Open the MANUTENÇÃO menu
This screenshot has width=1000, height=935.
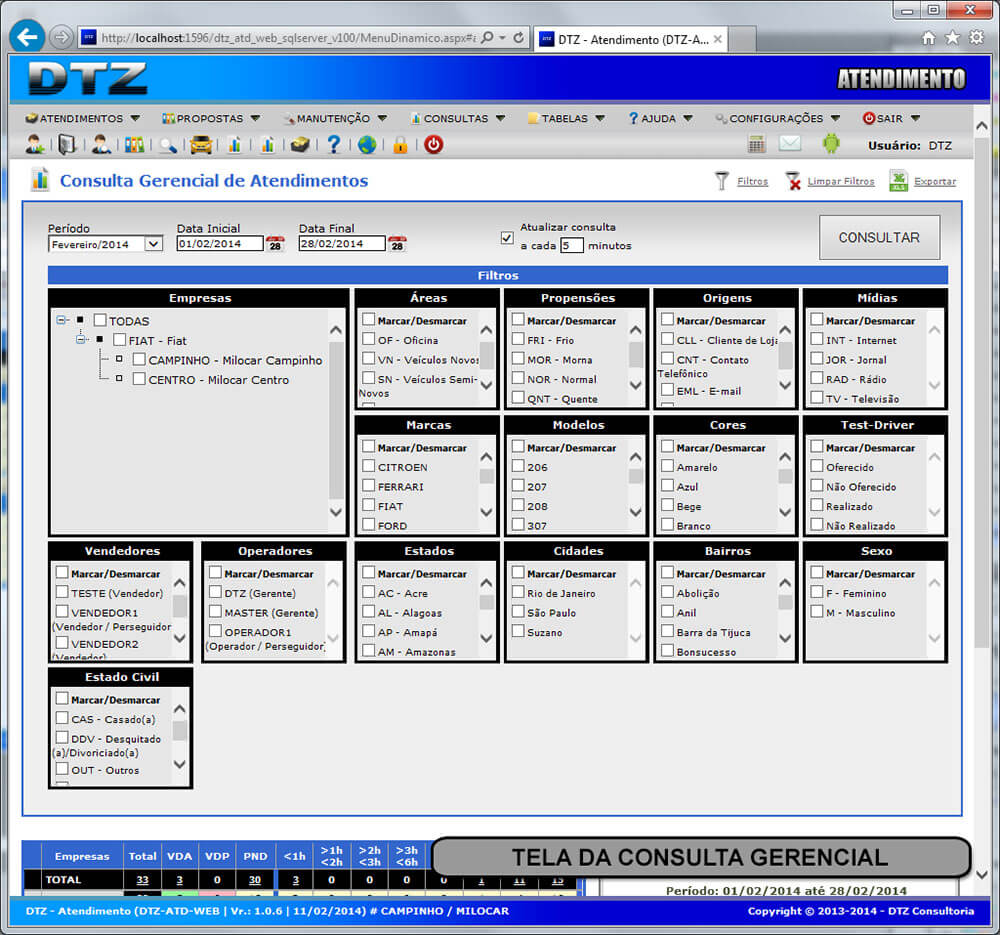[333, 118]
